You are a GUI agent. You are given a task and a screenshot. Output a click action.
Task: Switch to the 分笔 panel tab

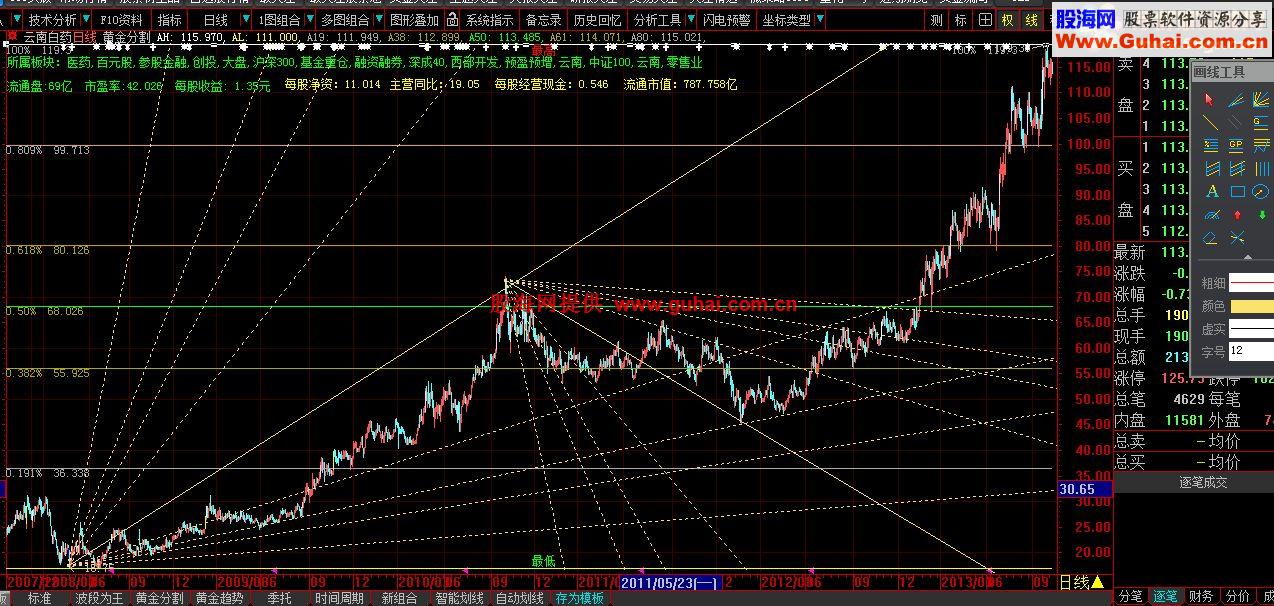(1130, 597)
